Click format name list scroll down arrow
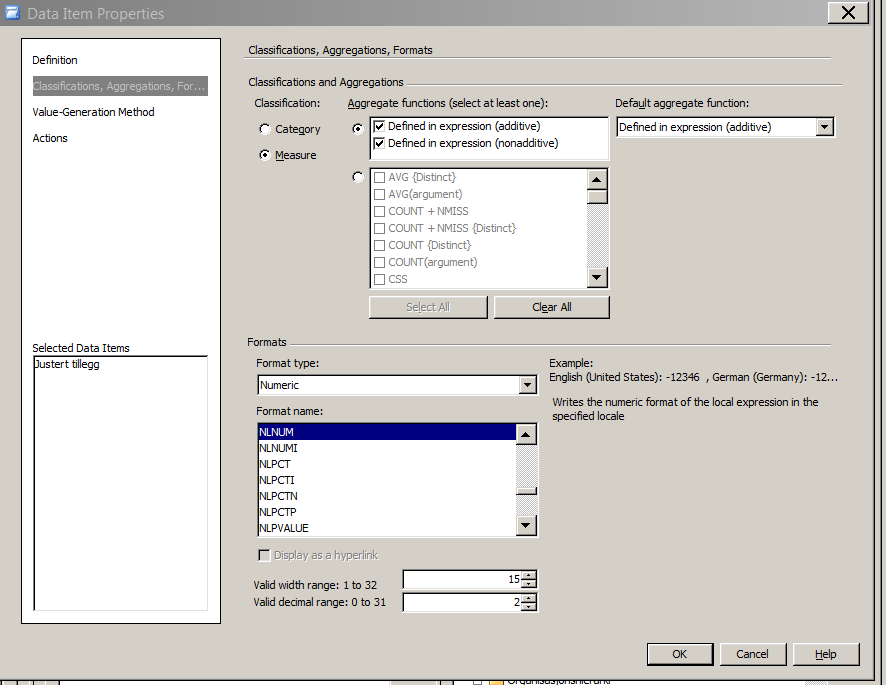Viewport: 886px width, 685px height. click(x=525, y=526)
